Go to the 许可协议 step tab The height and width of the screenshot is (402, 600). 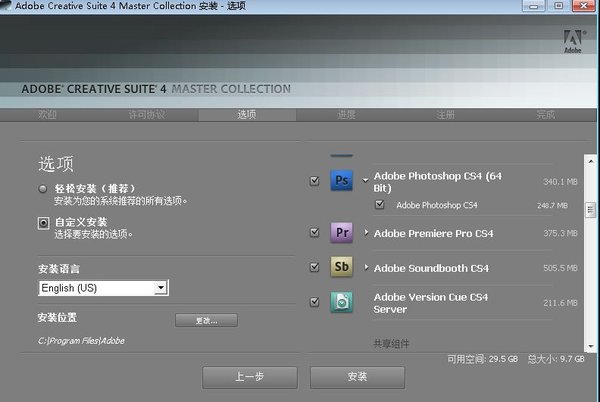point(147,114)
